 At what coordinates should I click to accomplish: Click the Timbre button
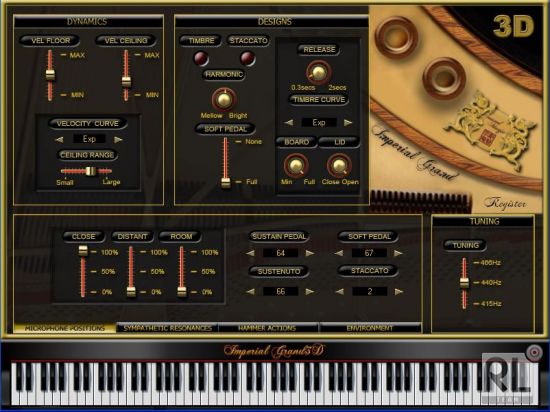tap(201, 40)
